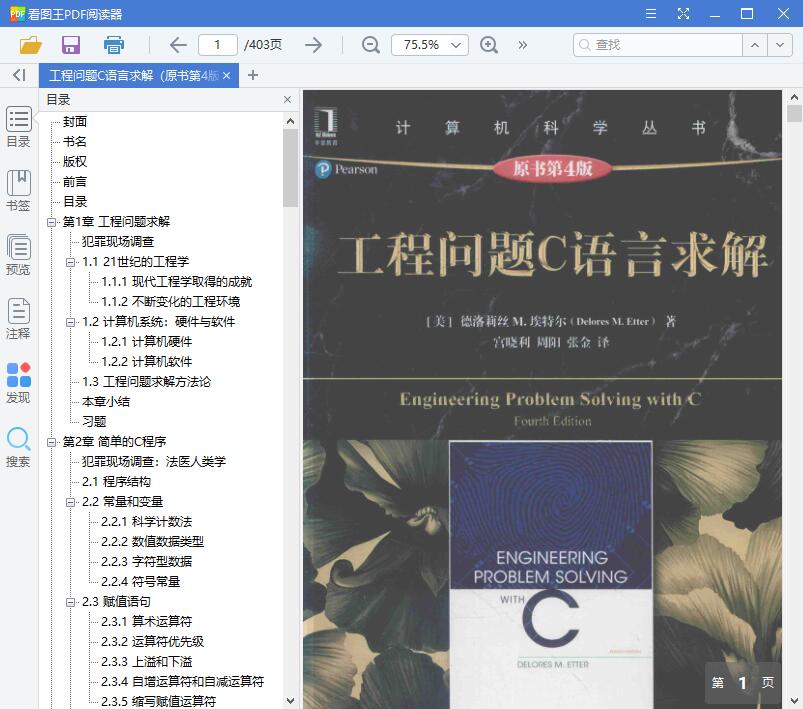Open 2.1 程序结构 section

116,482
